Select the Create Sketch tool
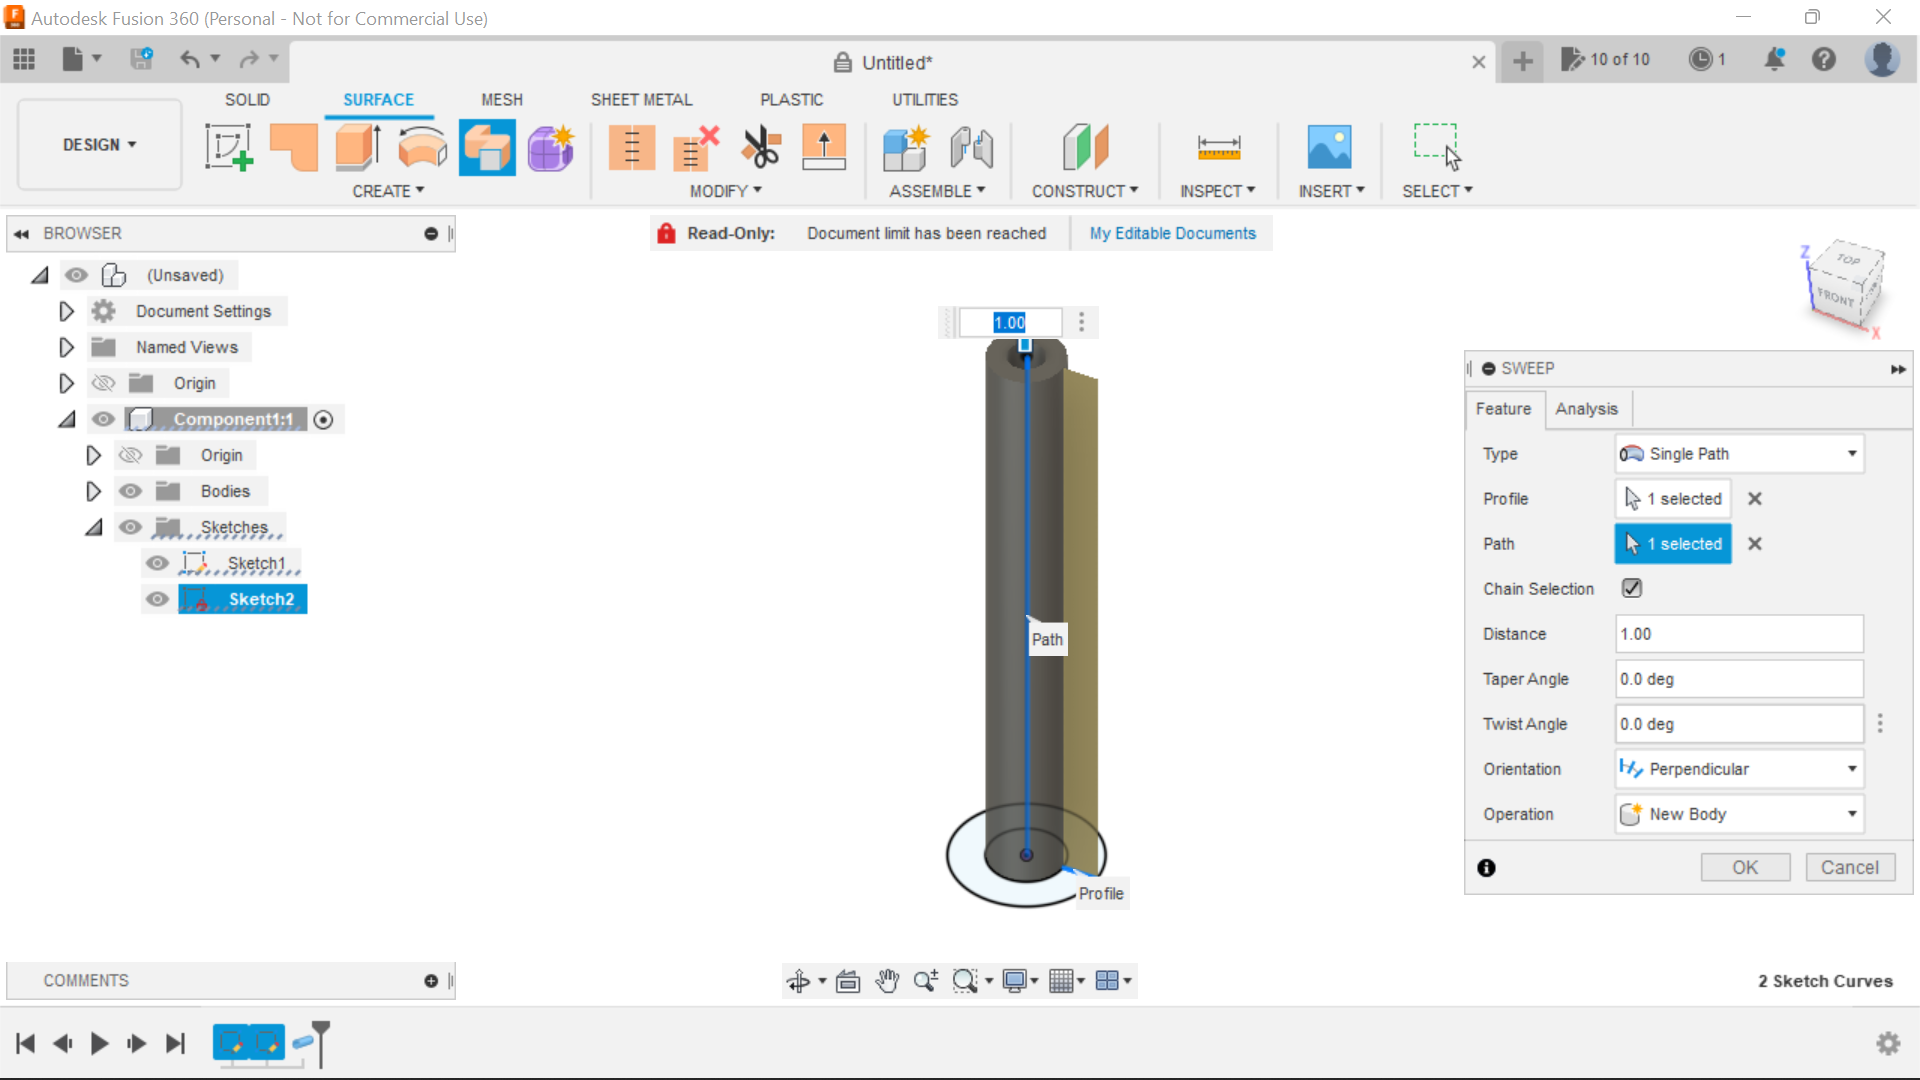The image size is (1920, 1080). pyautogui.click(x=228, y=147)
